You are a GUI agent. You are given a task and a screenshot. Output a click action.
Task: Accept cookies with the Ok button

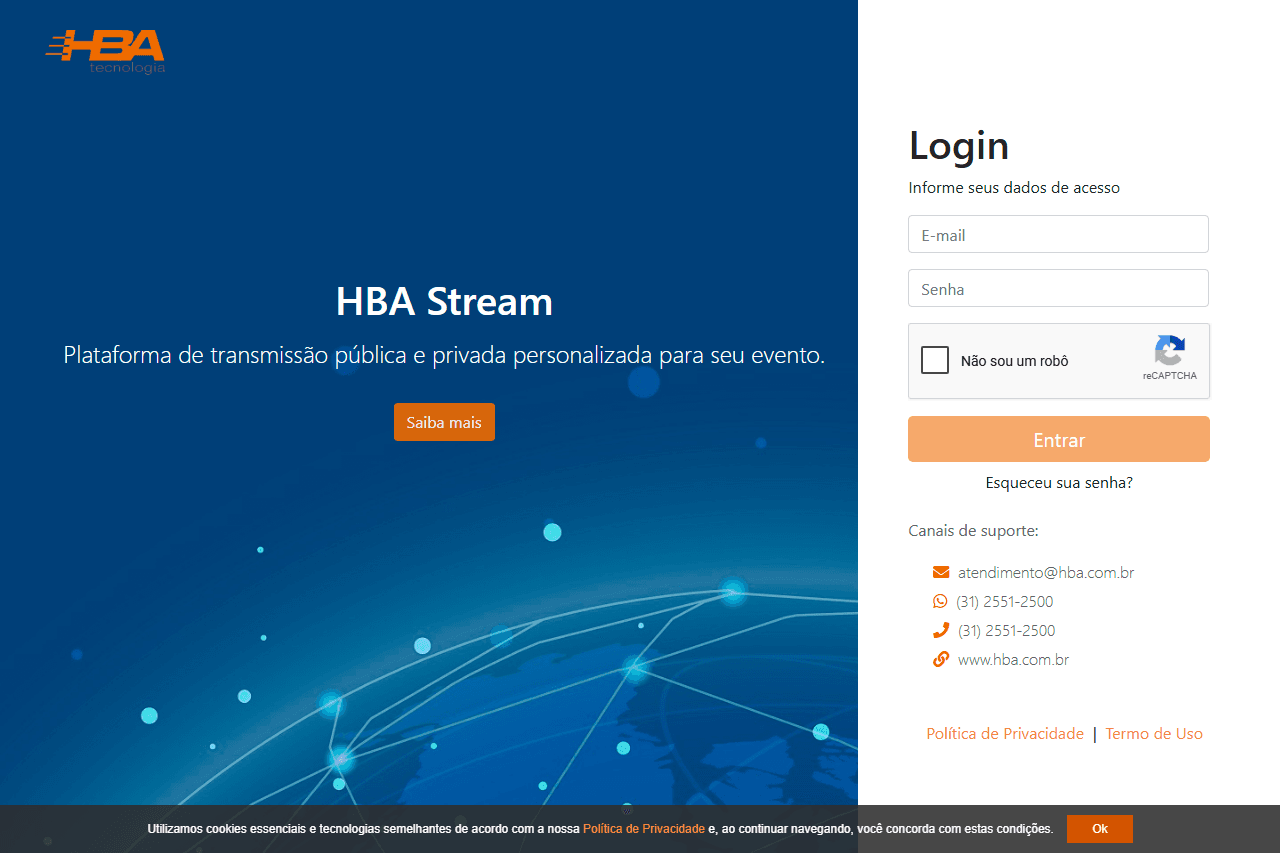pos(1100,829)
